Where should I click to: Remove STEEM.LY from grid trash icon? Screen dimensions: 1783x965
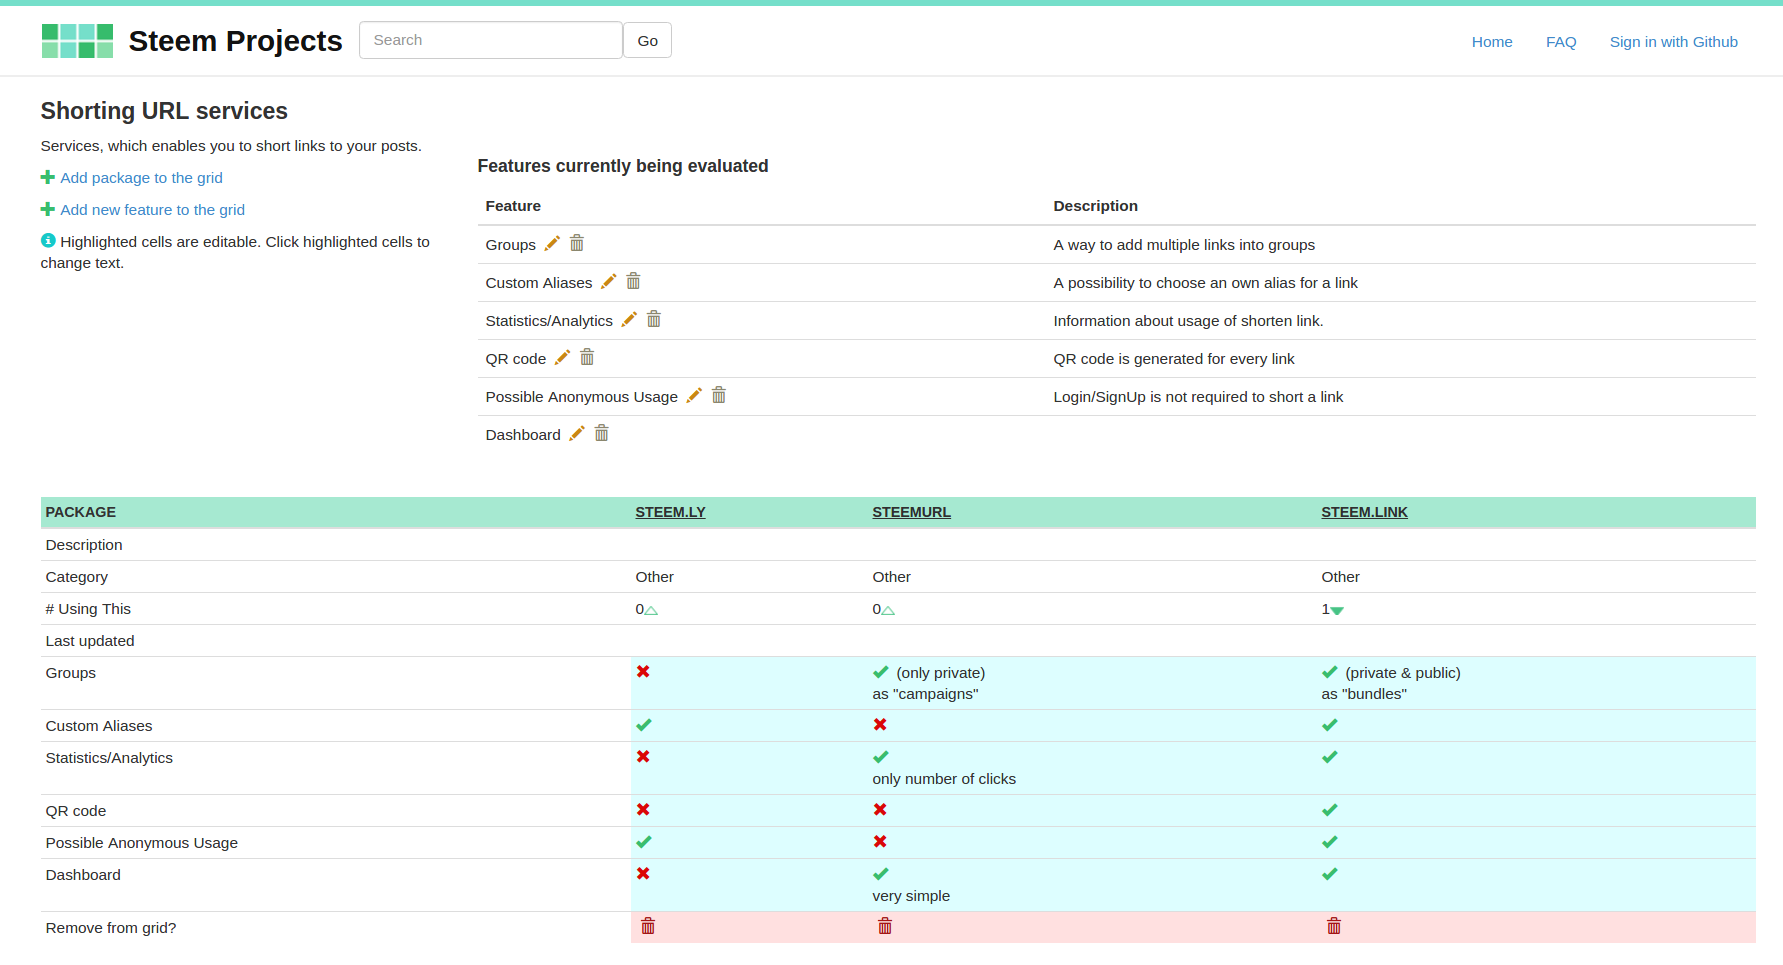pyautogui.click(x=648, y=926)
